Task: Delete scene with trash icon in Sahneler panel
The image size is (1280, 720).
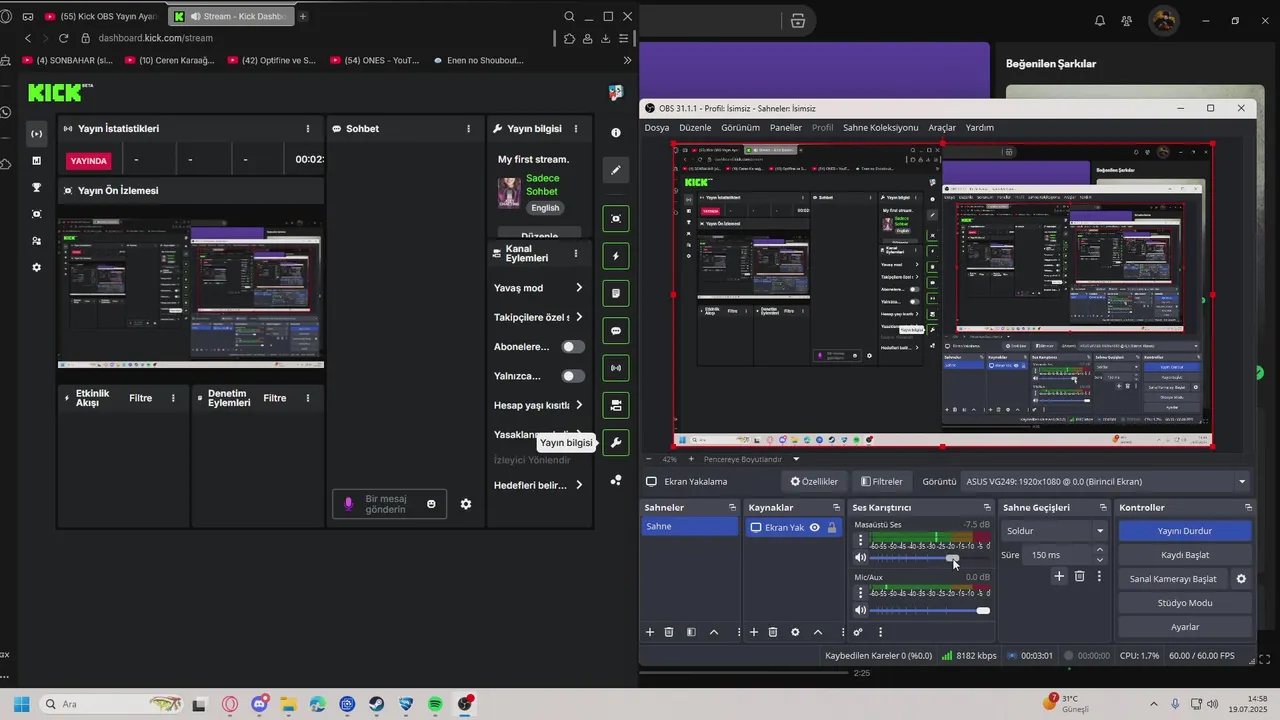Action: (x=669, y=632)
